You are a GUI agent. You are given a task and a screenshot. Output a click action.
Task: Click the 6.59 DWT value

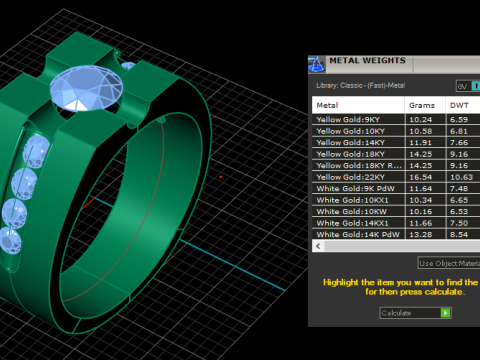[459, 120]
